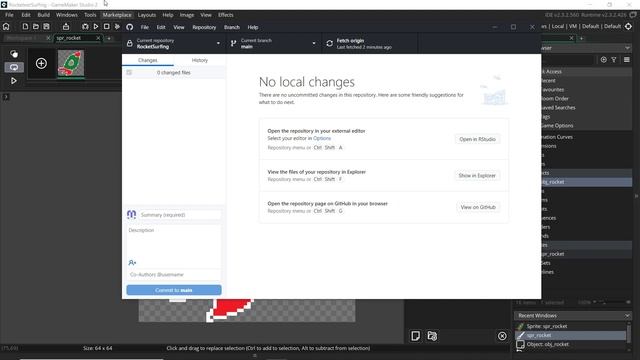Start debugging with the bug icon
Image resolution: width=640 pixels, height=360 pixels.
(x=85, y=27)
